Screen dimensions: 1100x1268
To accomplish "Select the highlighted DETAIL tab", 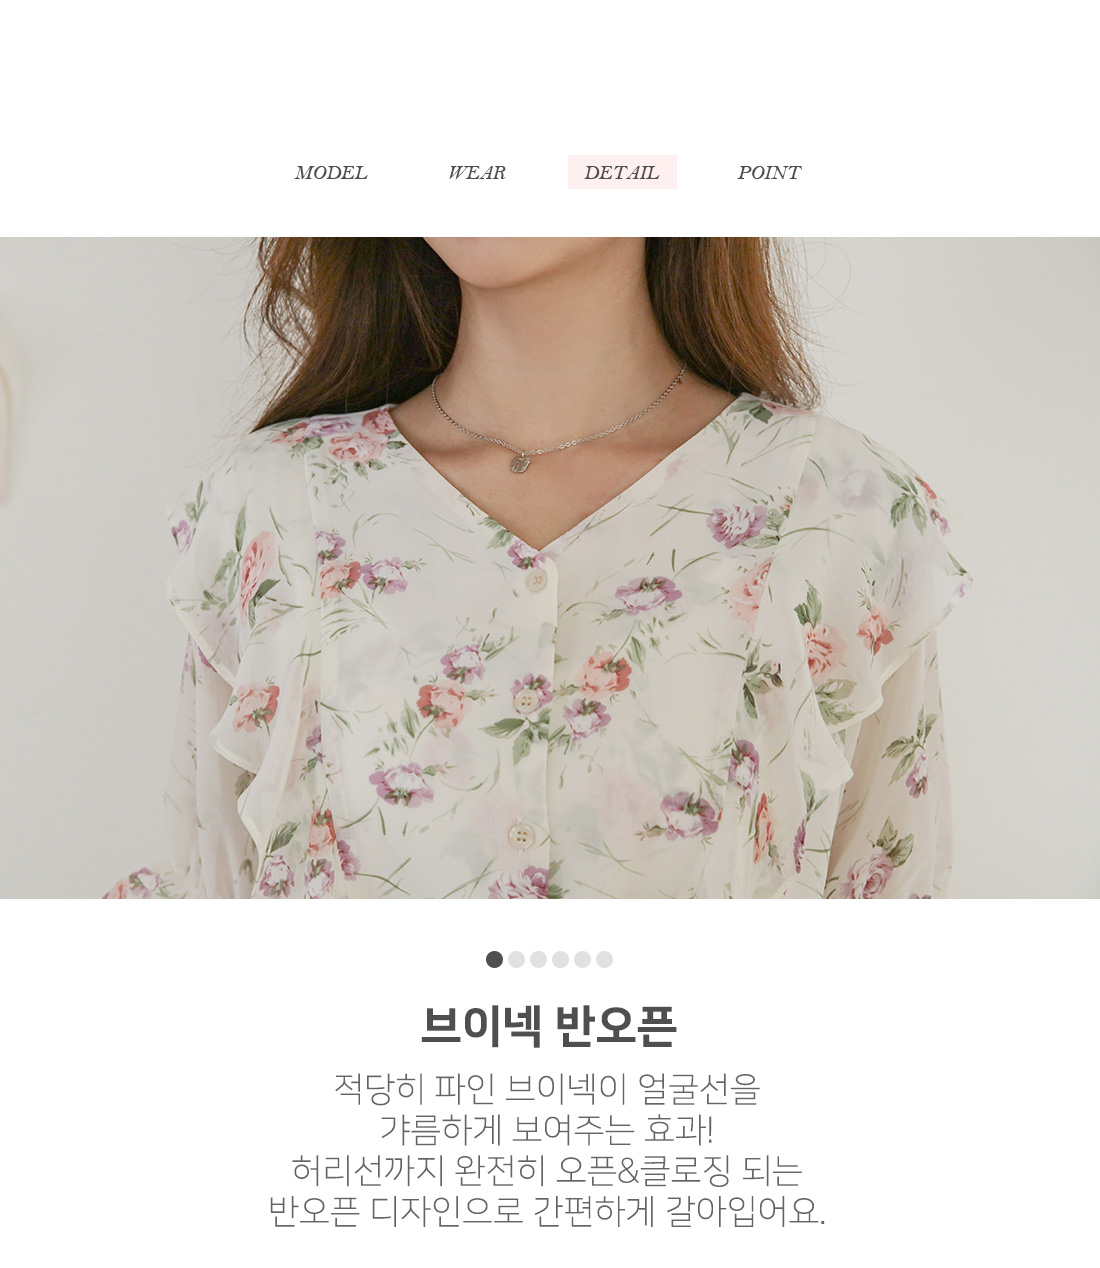I will [622, 172].
